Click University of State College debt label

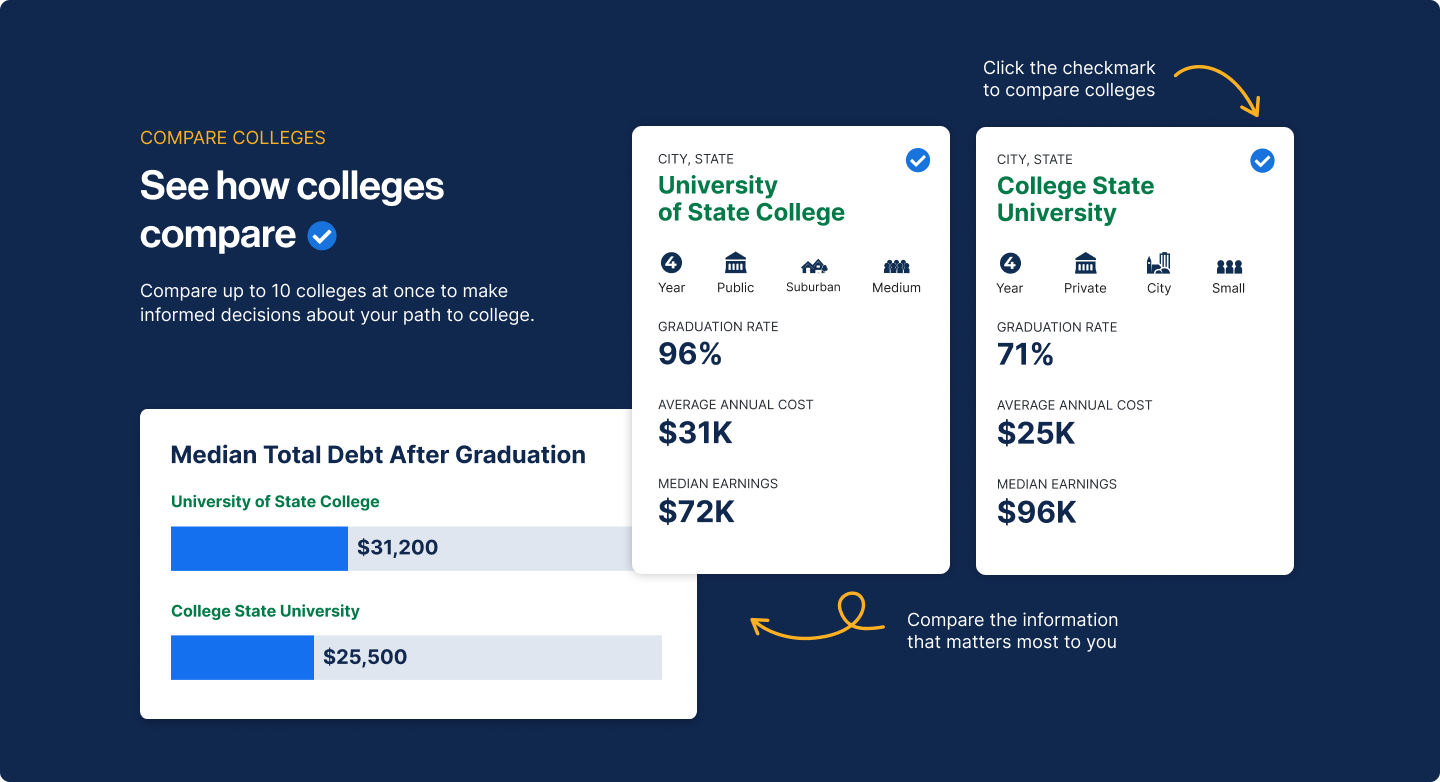point(275,501)
